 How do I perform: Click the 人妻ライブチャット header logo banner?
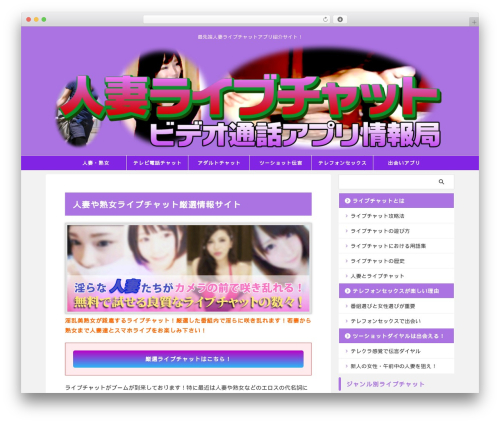pyautogui.click(x=248, y=98)
